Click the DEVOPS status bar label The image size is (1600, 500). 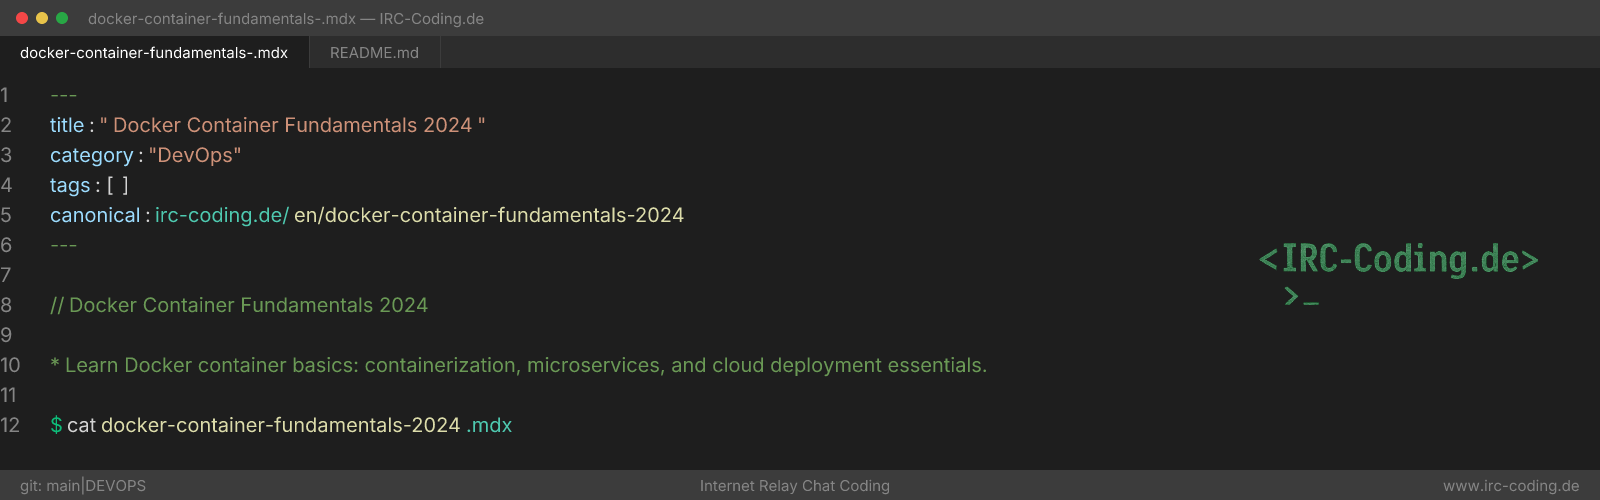tap(116, 486)
